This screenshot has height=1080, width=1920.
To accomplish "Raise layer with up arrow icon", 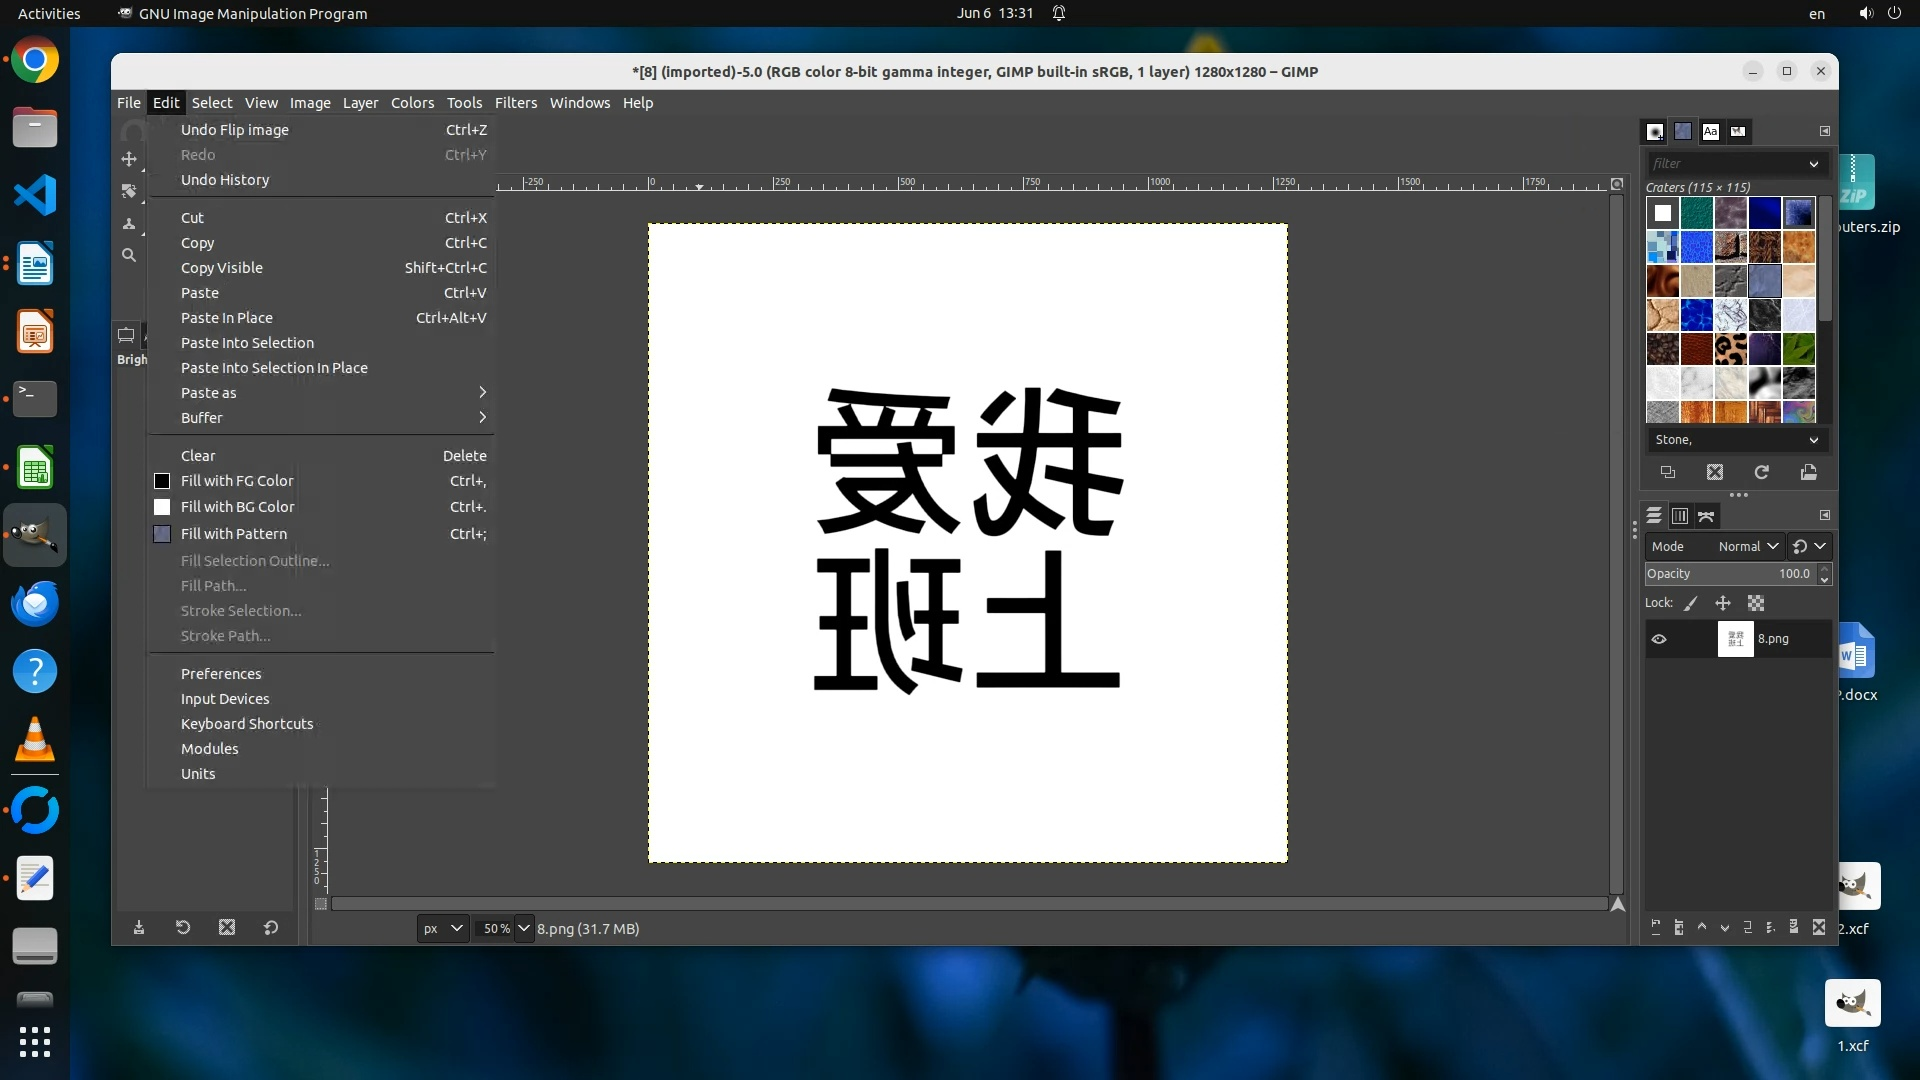I will [1702, 927].
